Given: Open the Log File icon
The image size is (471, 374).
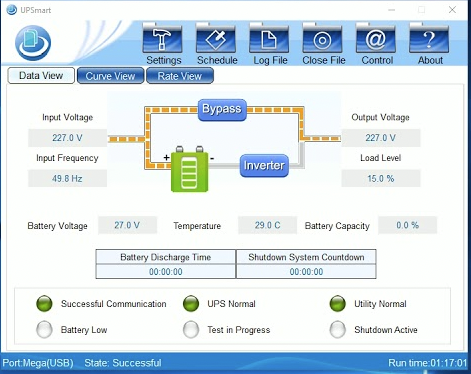Looking at the screenshot, I should [269, 38].
